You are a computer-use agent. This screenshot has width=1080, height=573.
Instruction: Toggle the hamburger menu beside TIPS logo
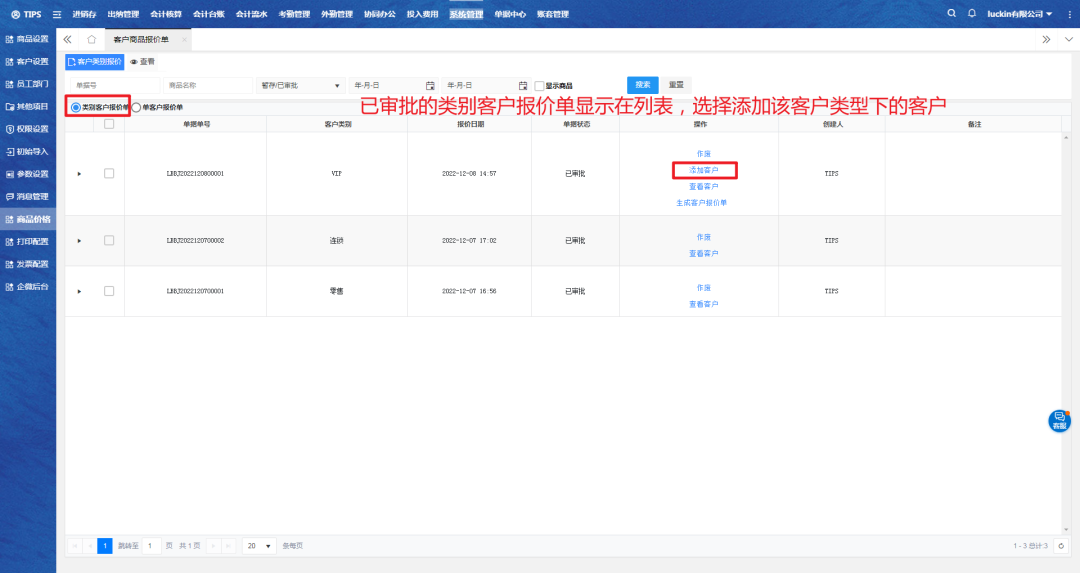[x=56, y=14]
